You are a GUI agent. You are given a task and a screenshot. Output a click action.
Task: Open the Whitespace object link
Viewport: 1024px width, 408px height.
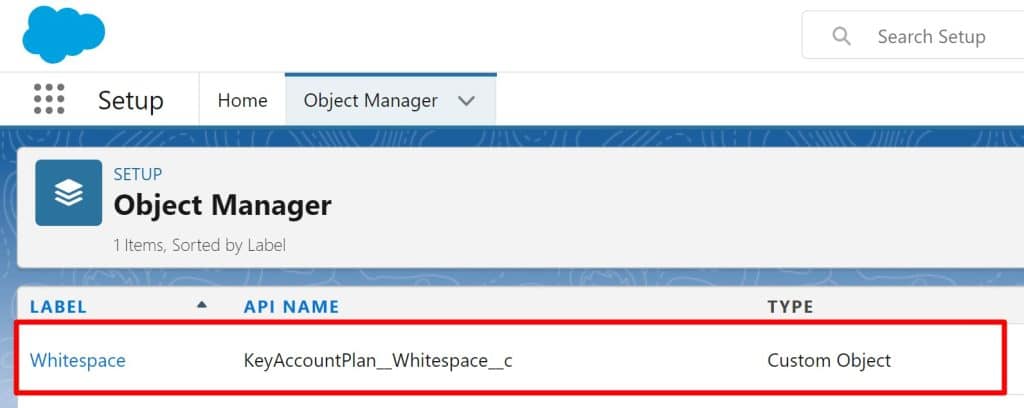point(78,360)
